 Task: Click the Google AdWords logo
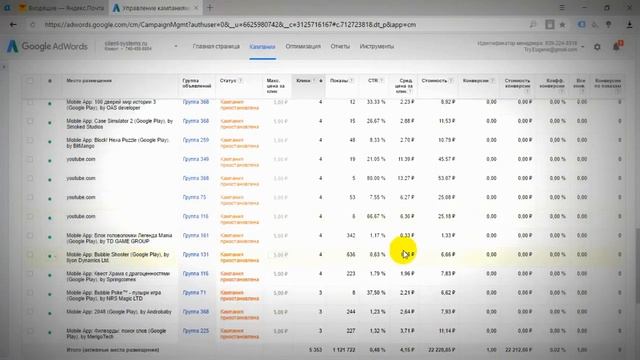pyautogui.click(x=47, y=47)
